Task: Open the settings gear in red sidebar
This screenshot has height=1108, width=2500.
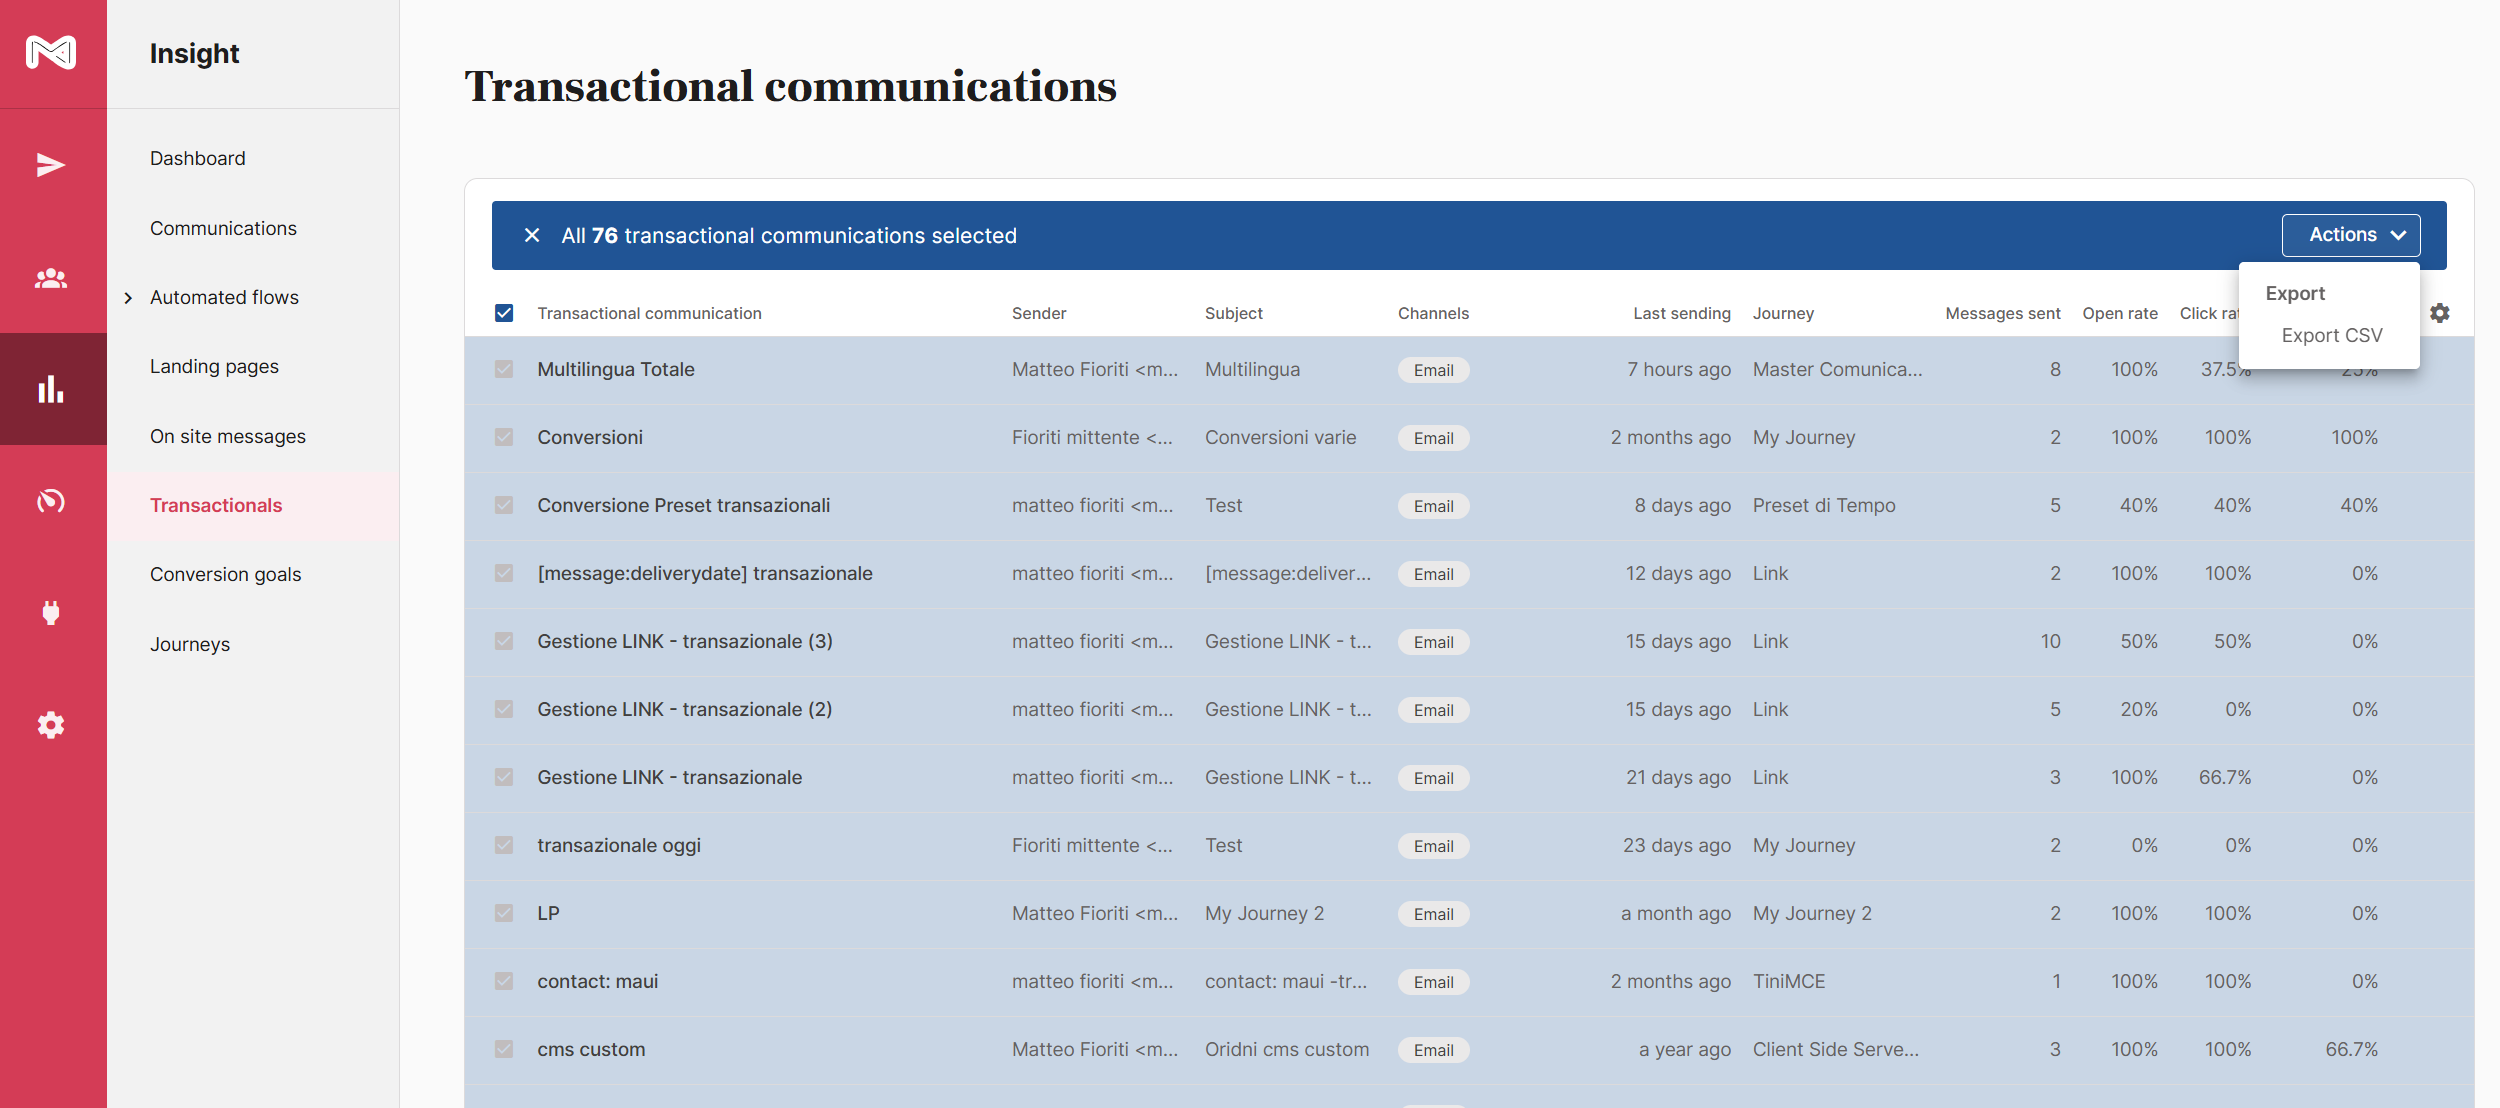Action: [51, 725]
